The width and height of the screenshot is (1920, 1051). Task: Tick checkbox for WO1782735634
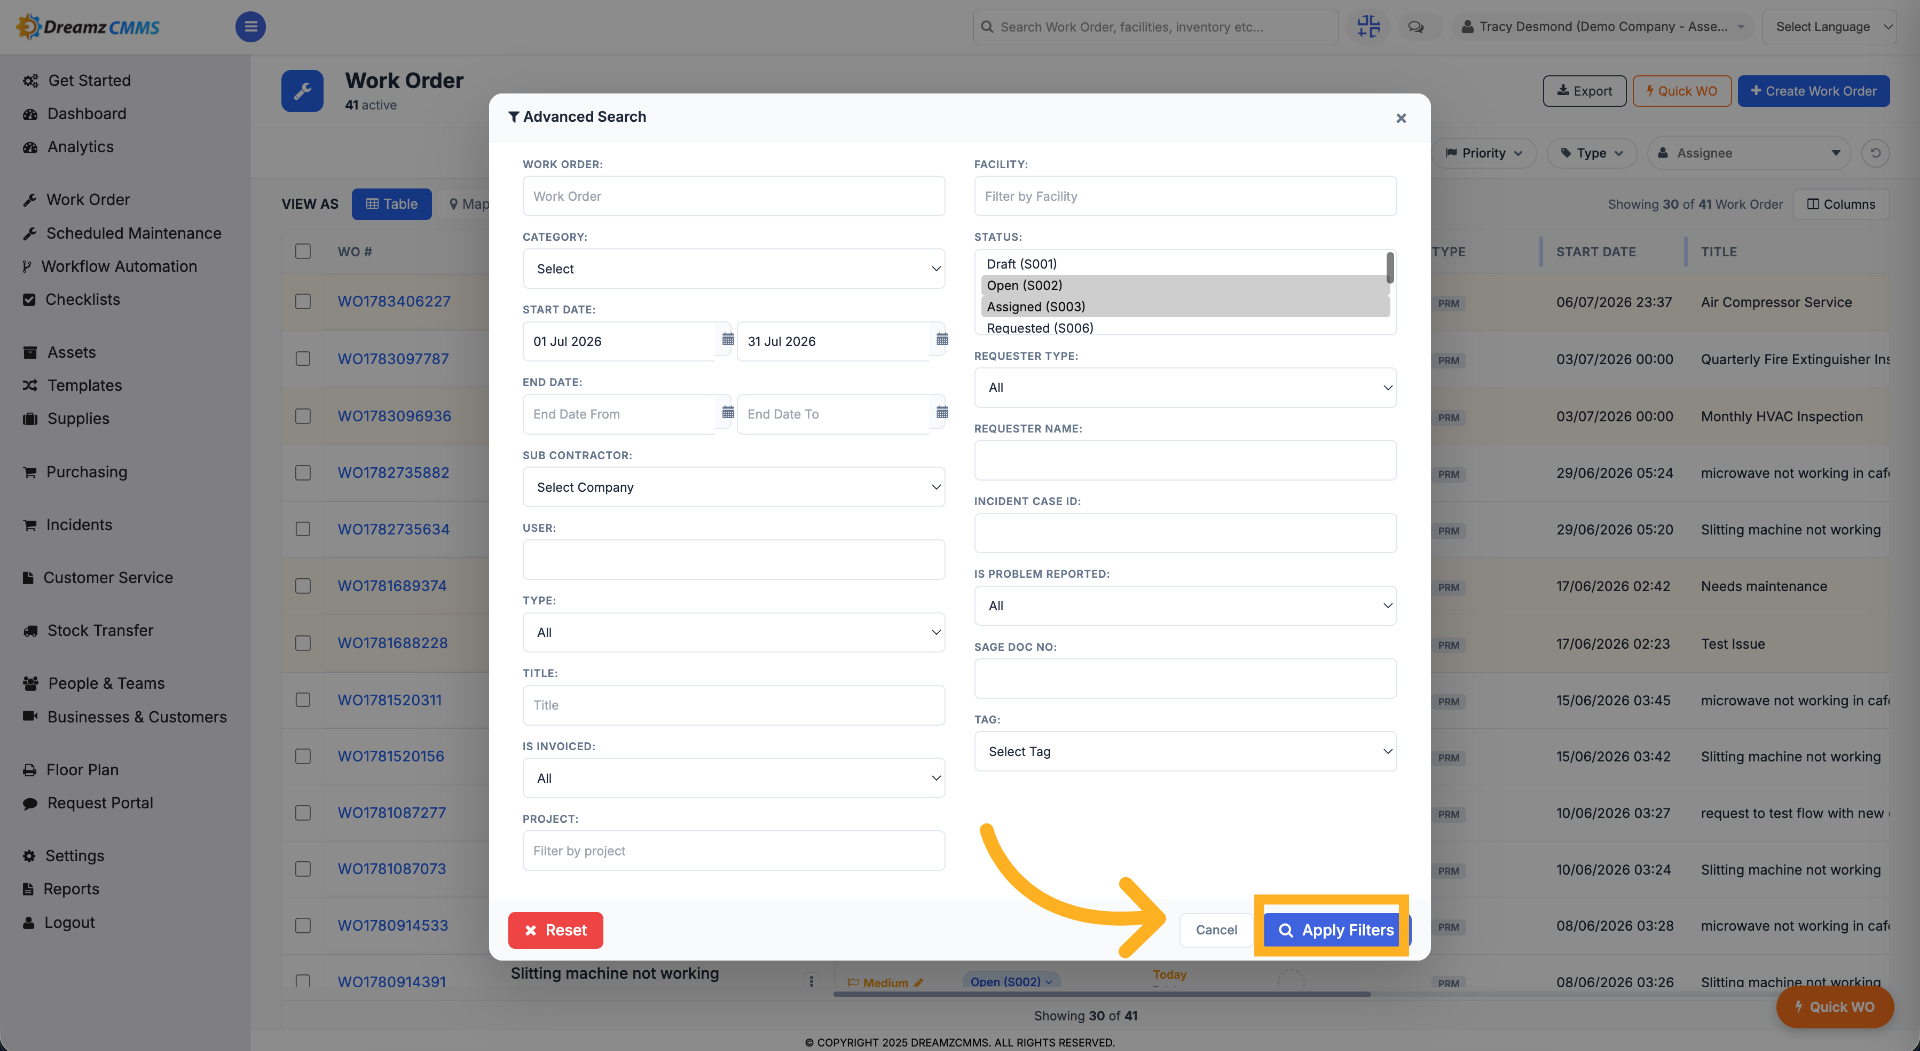pos(303,528)
